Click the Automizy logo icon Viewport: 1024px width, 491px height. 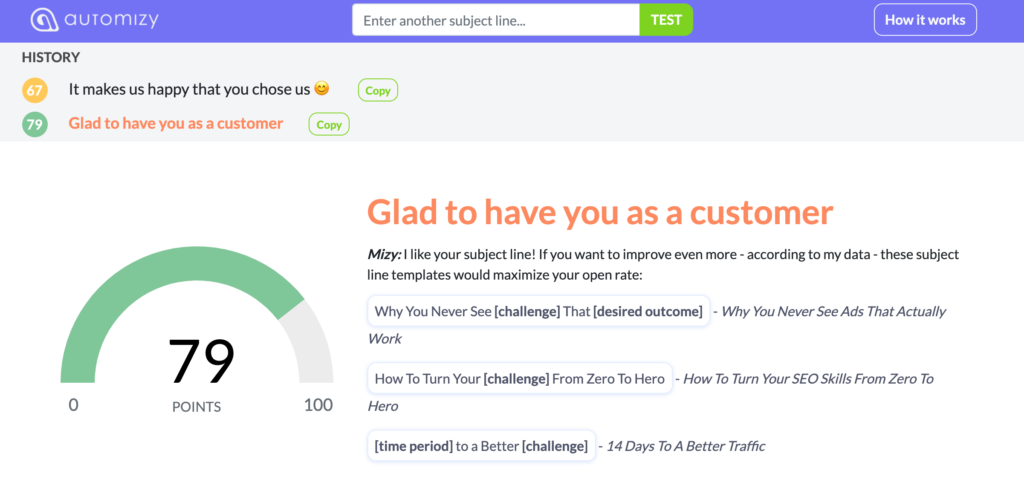pyautogui.click(x=44, y=20)
